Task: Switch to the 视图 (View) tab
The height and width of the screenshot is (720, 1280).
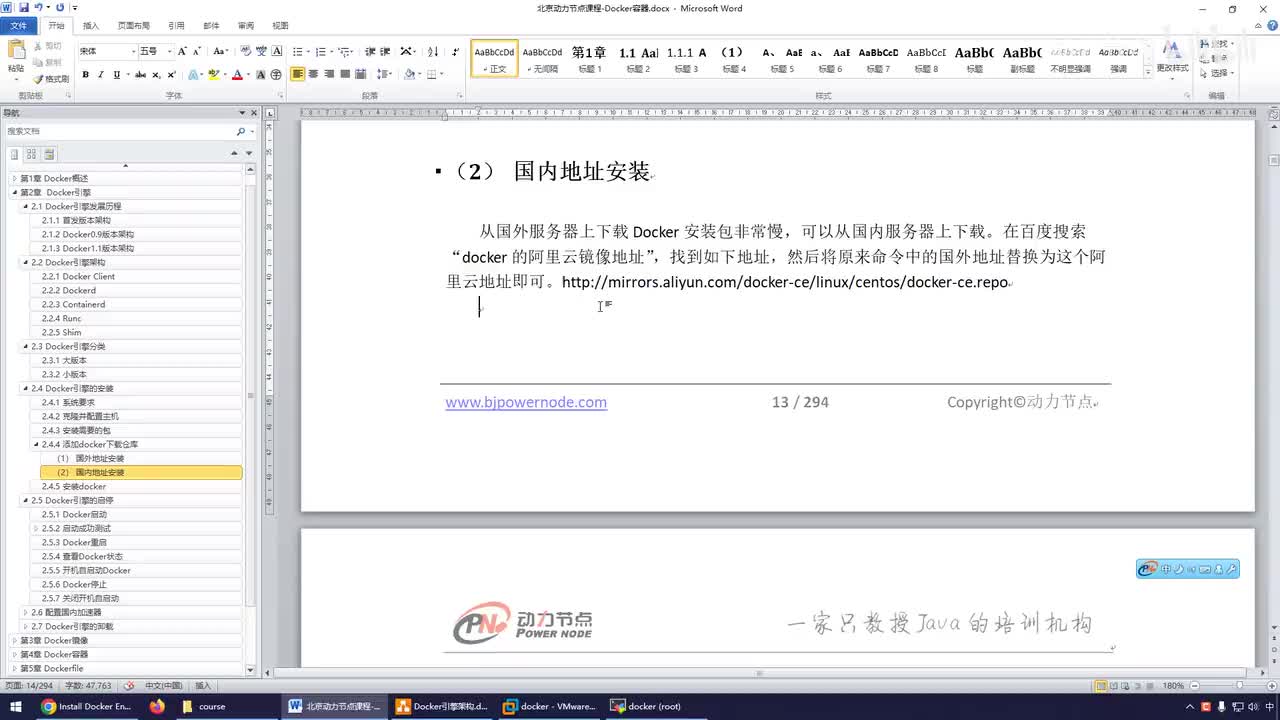Action: (281, 26)
